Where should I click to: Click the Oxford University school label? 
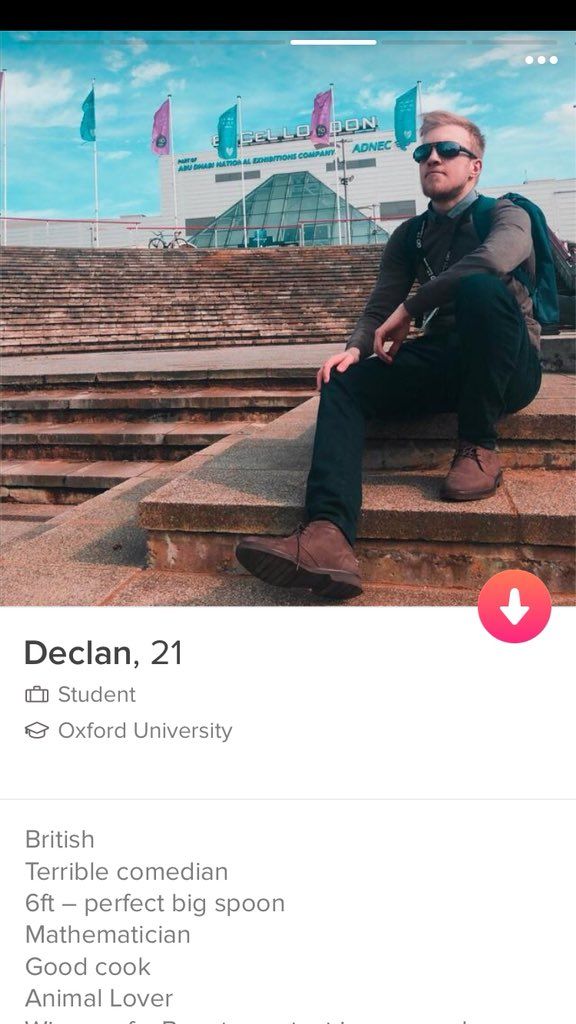[x=145, y=731]
